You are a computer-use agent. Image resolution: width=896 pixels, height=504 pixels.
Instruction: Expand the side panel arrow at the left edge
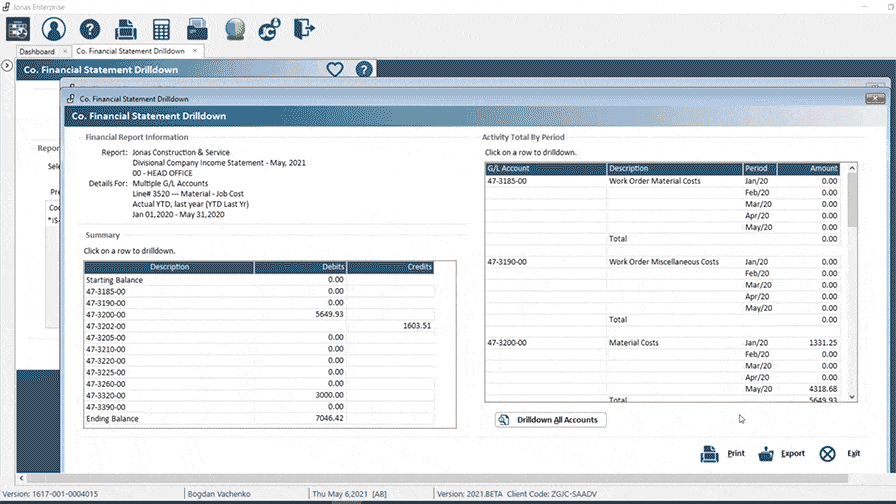tap(7, 66)
